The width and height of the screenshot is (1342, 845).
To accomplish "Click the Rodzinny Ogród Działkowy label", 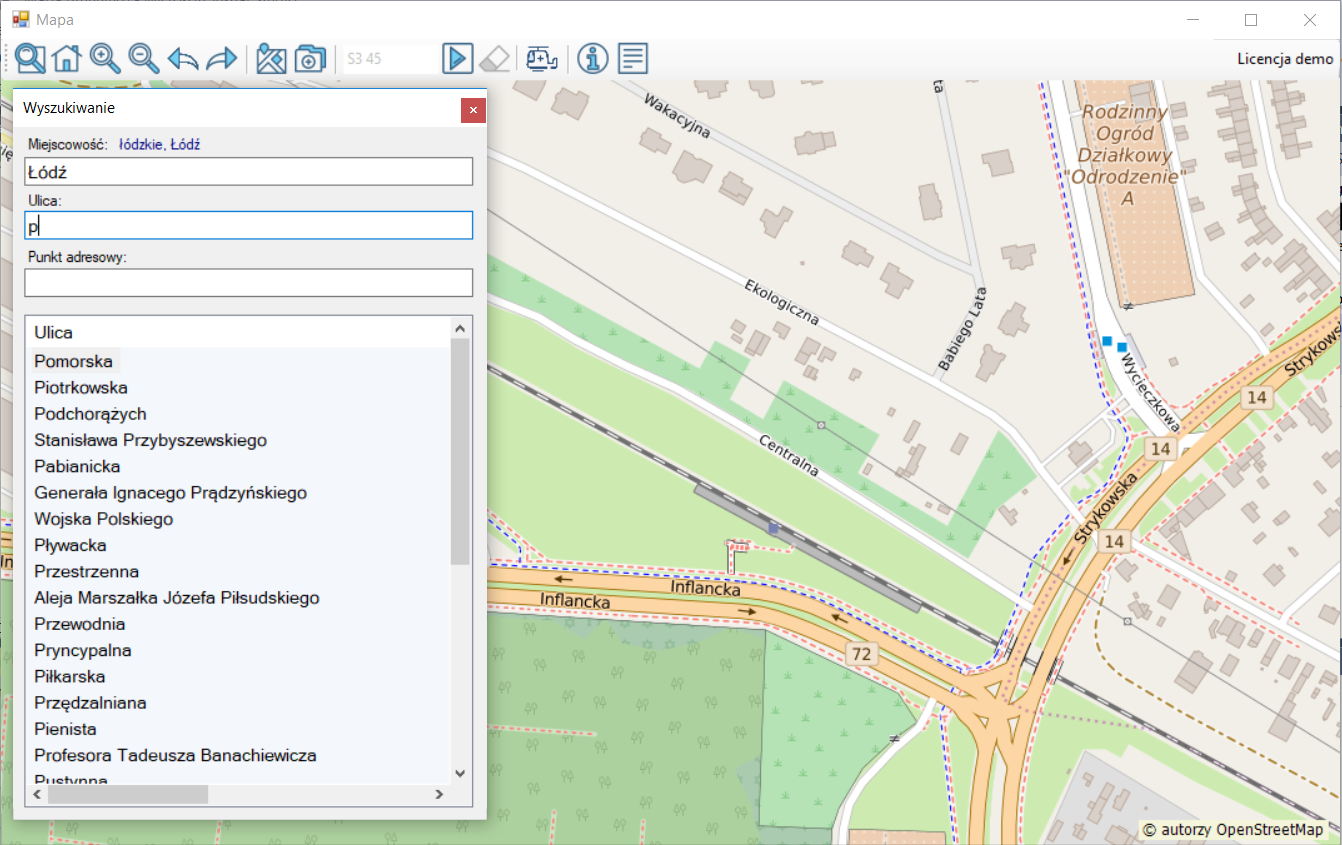I will (x=1129, y=155).
